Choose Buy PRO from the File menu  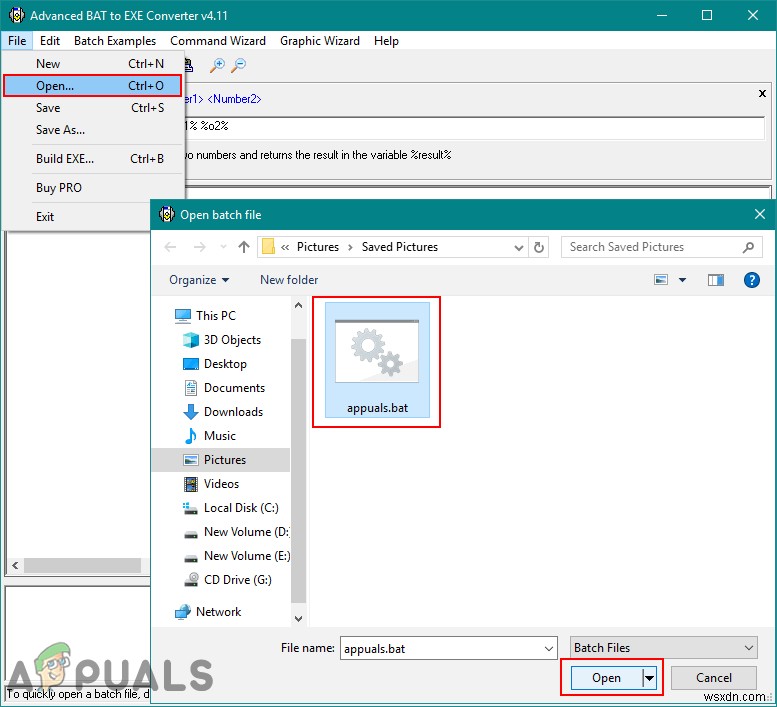click(x=94, y=188)
